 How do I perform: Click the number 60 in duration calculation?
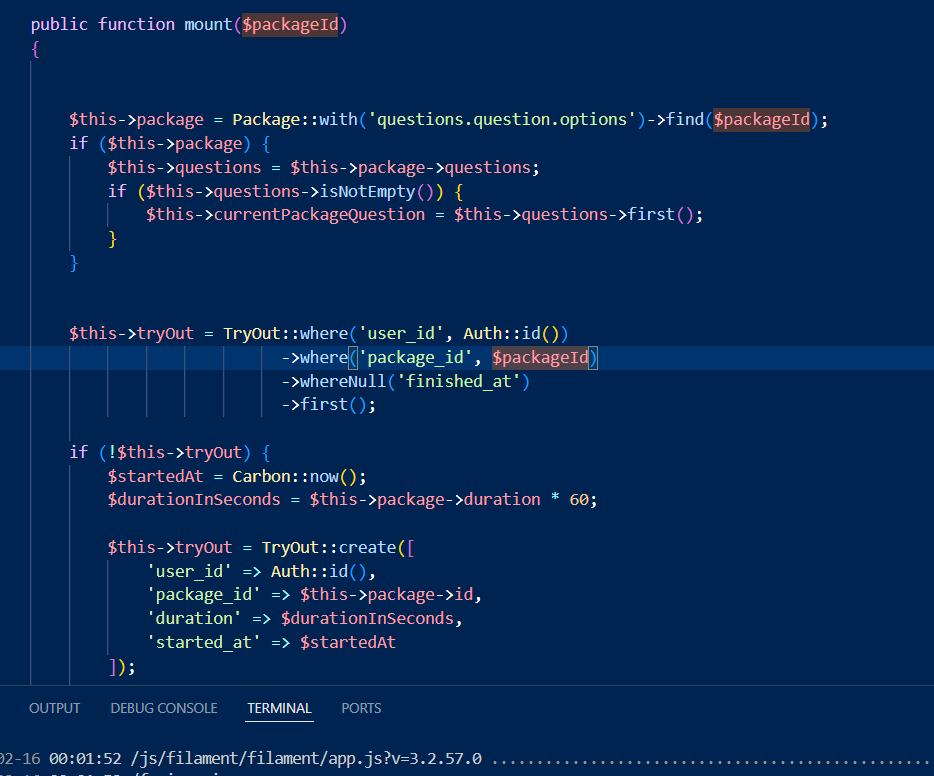pyautogui.click(x=579, y=499)
